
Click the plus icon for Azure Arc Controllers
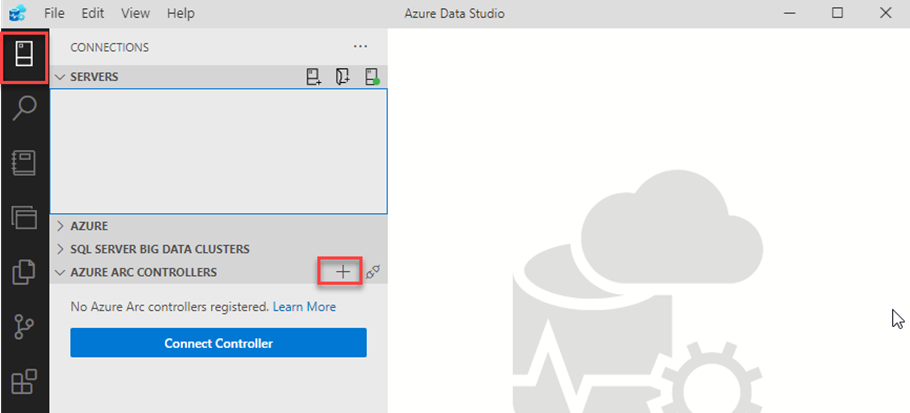343,272
